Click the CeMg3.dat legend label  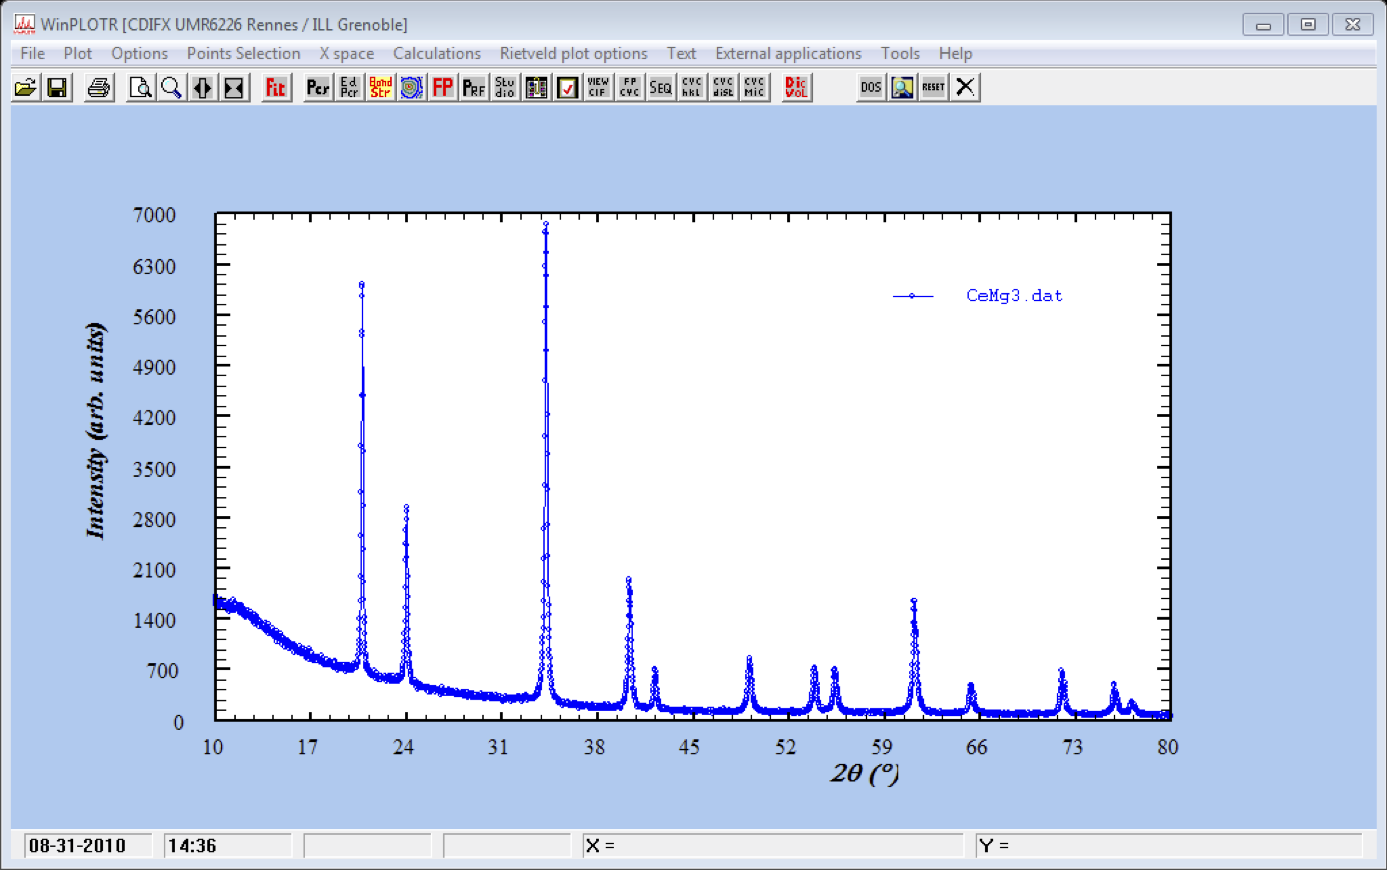coord(1014,296)
